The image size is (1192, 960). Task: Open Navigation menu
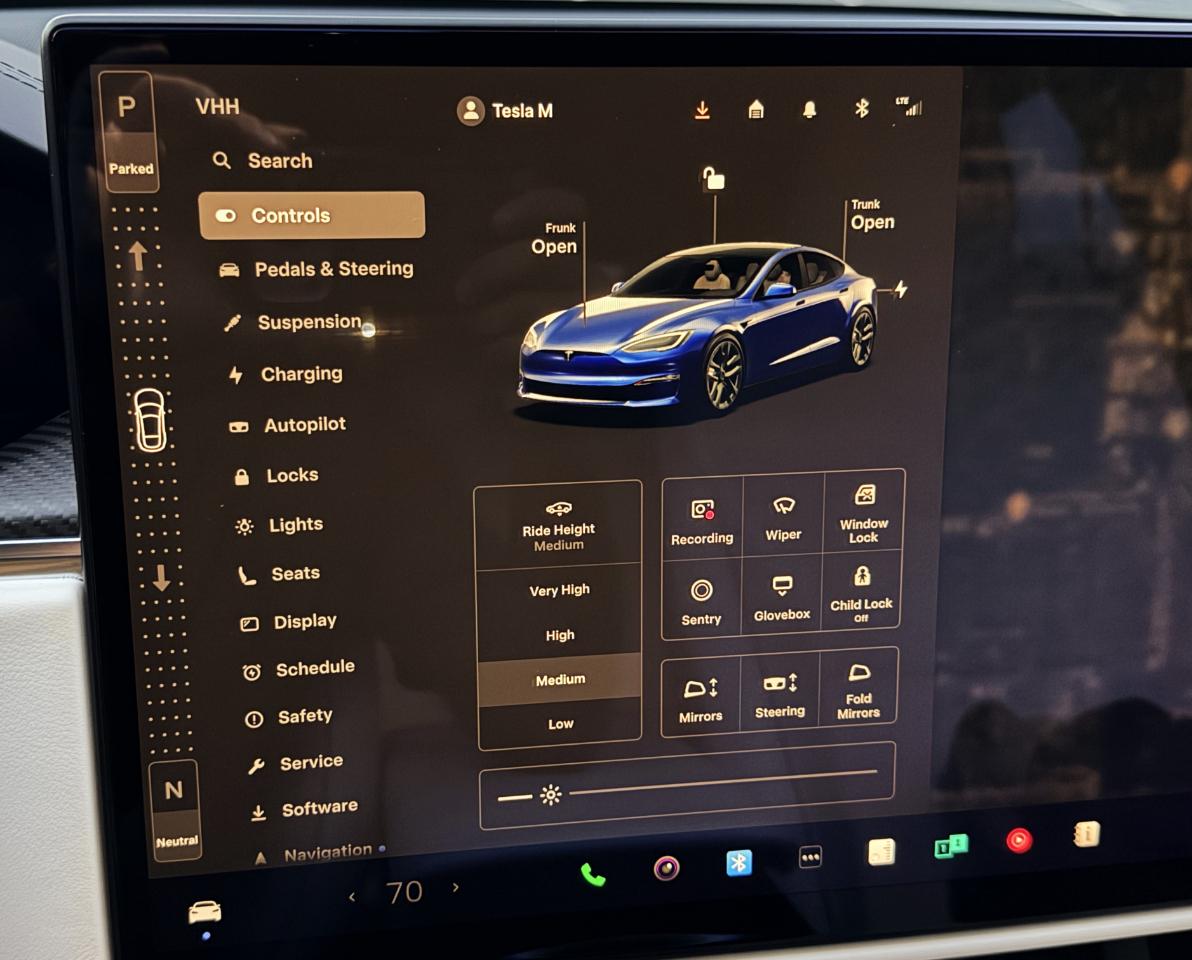point(314,853)
